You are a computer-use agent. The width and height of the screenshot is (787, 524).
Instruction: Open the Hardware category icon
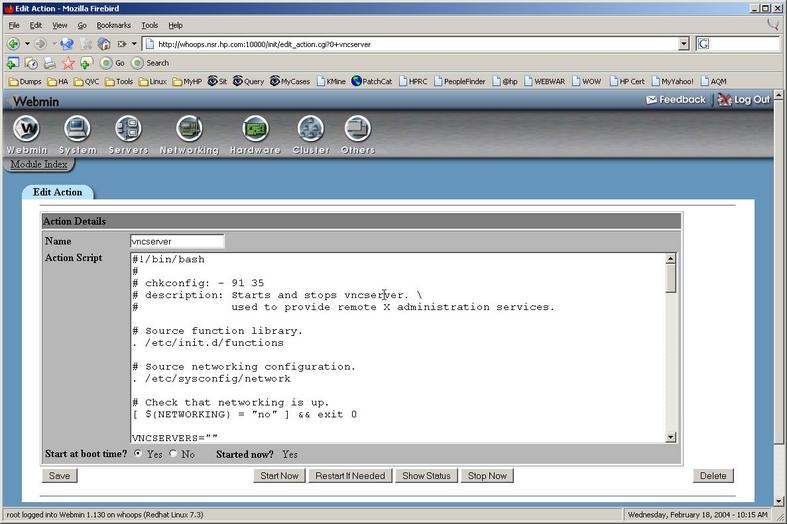(x=255, y=129)
